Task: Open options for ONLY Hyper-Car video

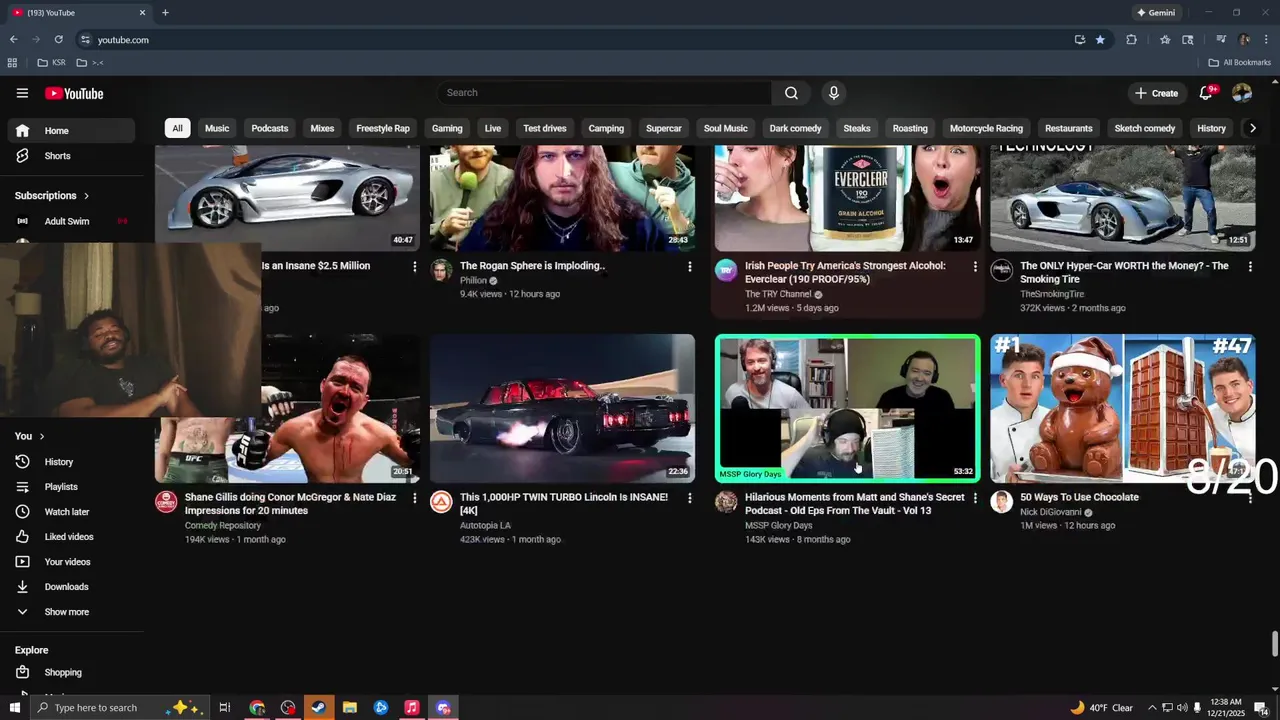Action: click(x=1250, y=267)
